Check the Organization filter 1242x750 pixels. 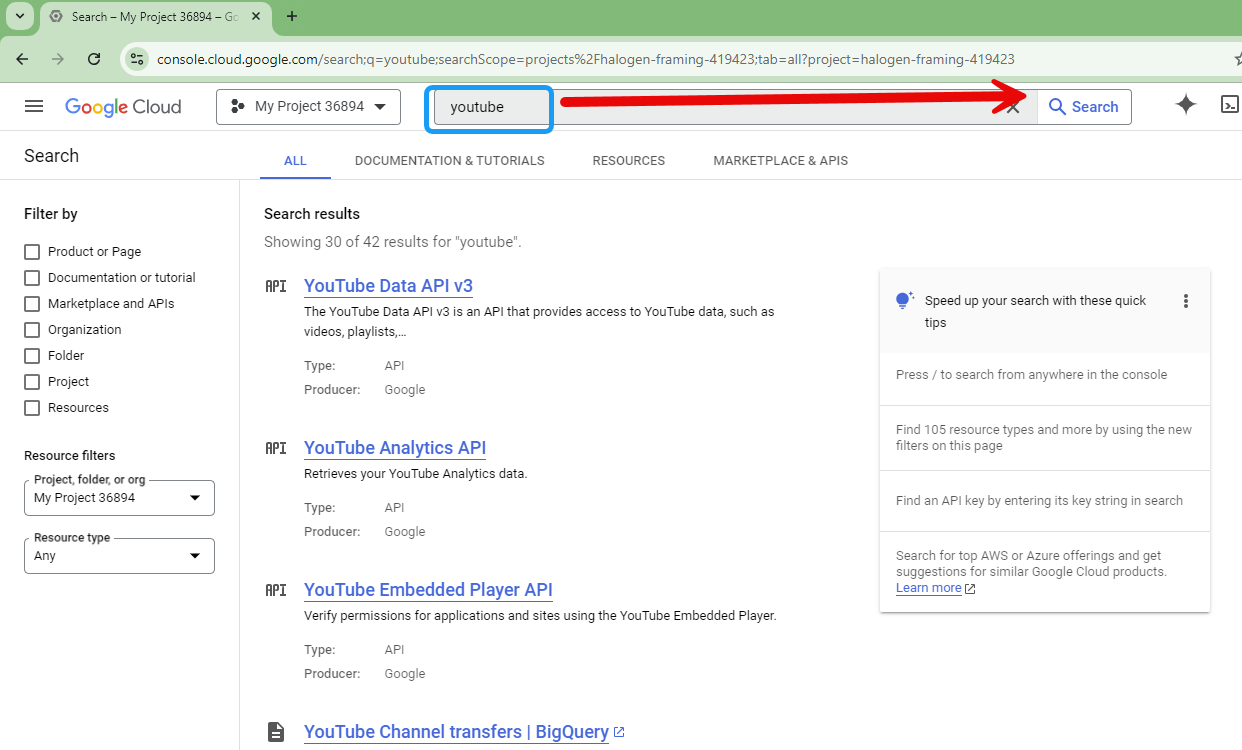32,330
